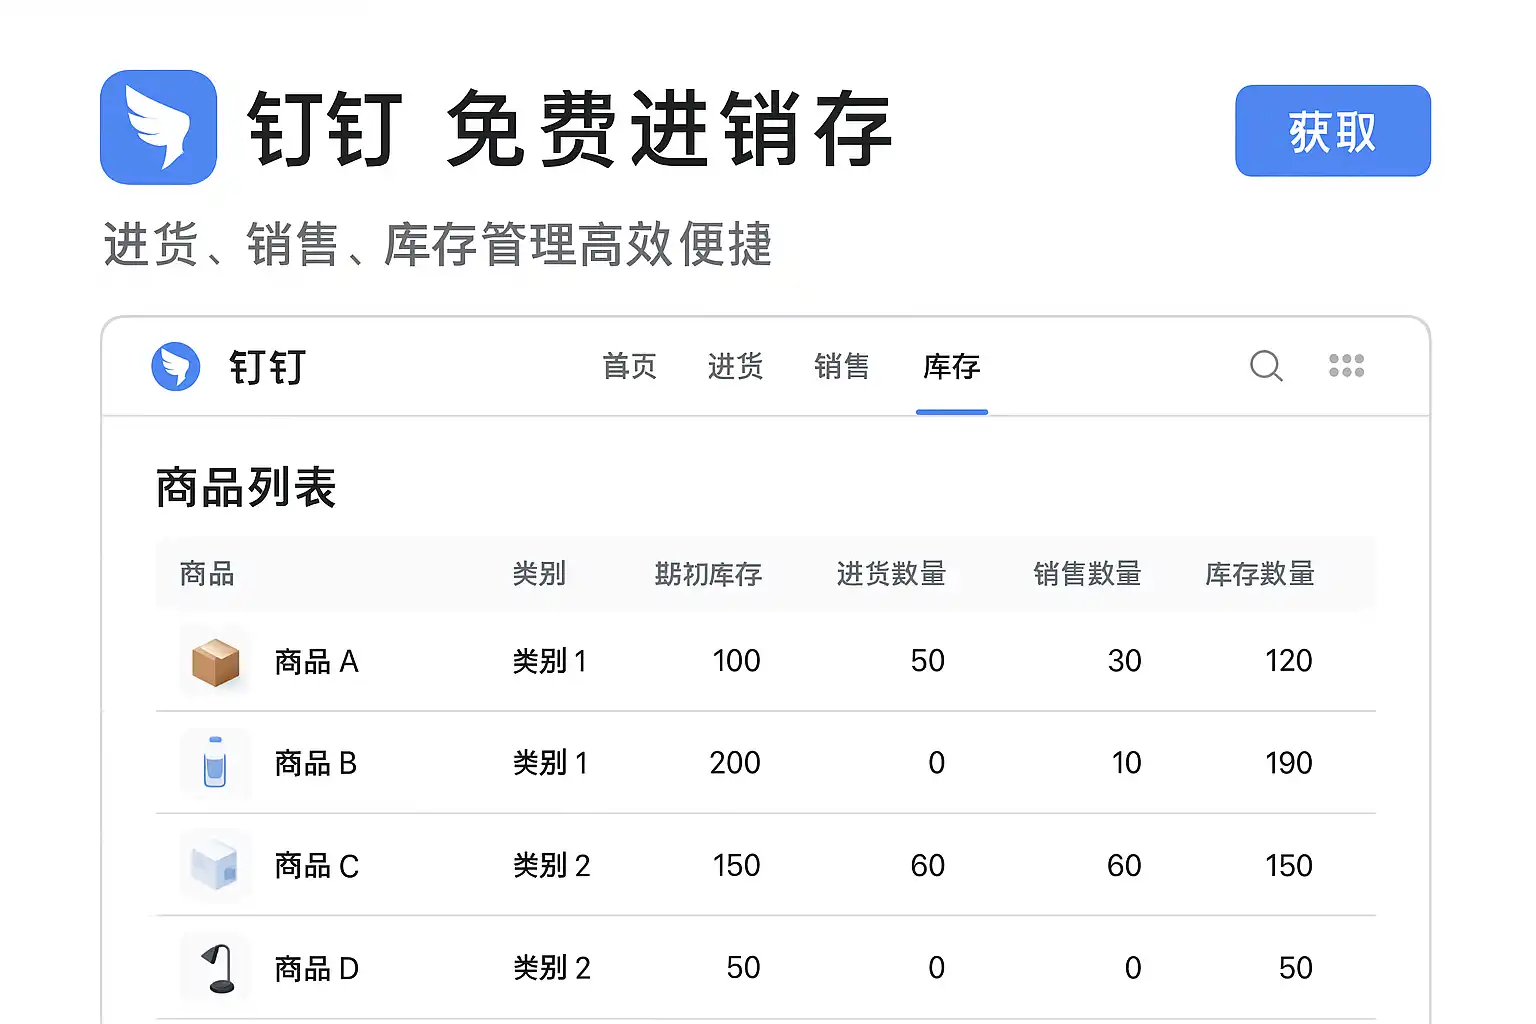Click the 销售数量 column header
Viewport: 1536px width, 1024px height.
pos(1087,574)
